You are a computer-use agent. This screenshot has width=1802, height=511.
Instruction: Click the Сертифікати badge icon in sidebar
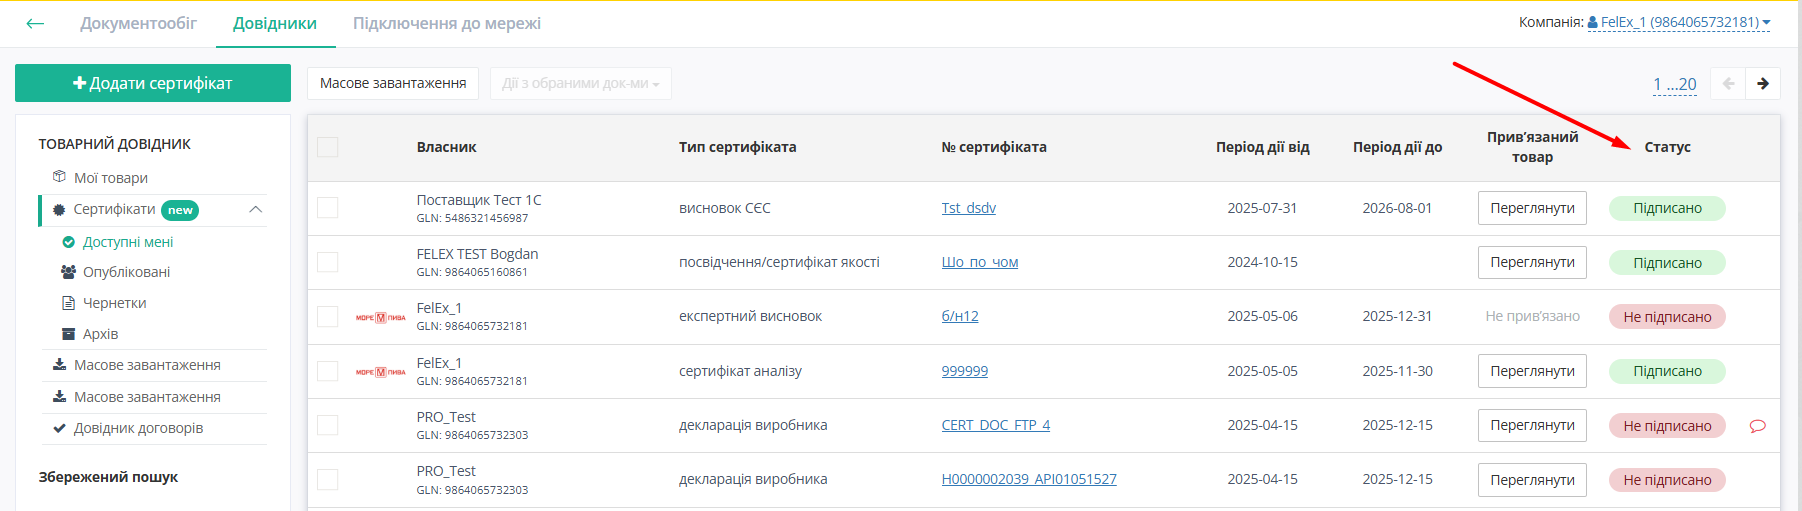(x=60, y=209)
